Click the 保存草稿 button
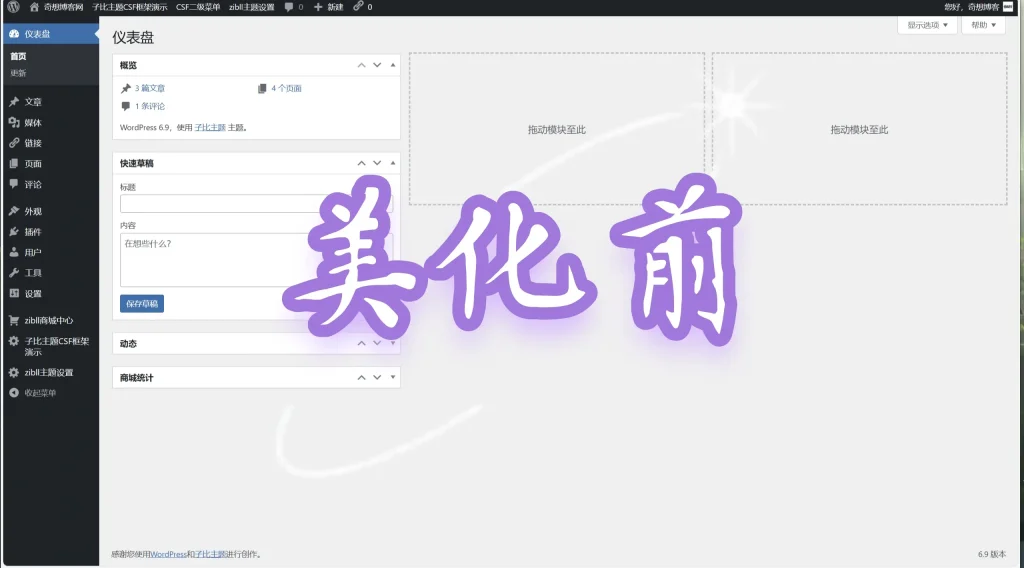Viewport: 1024px width, 568px height. (x=142, y=304)
